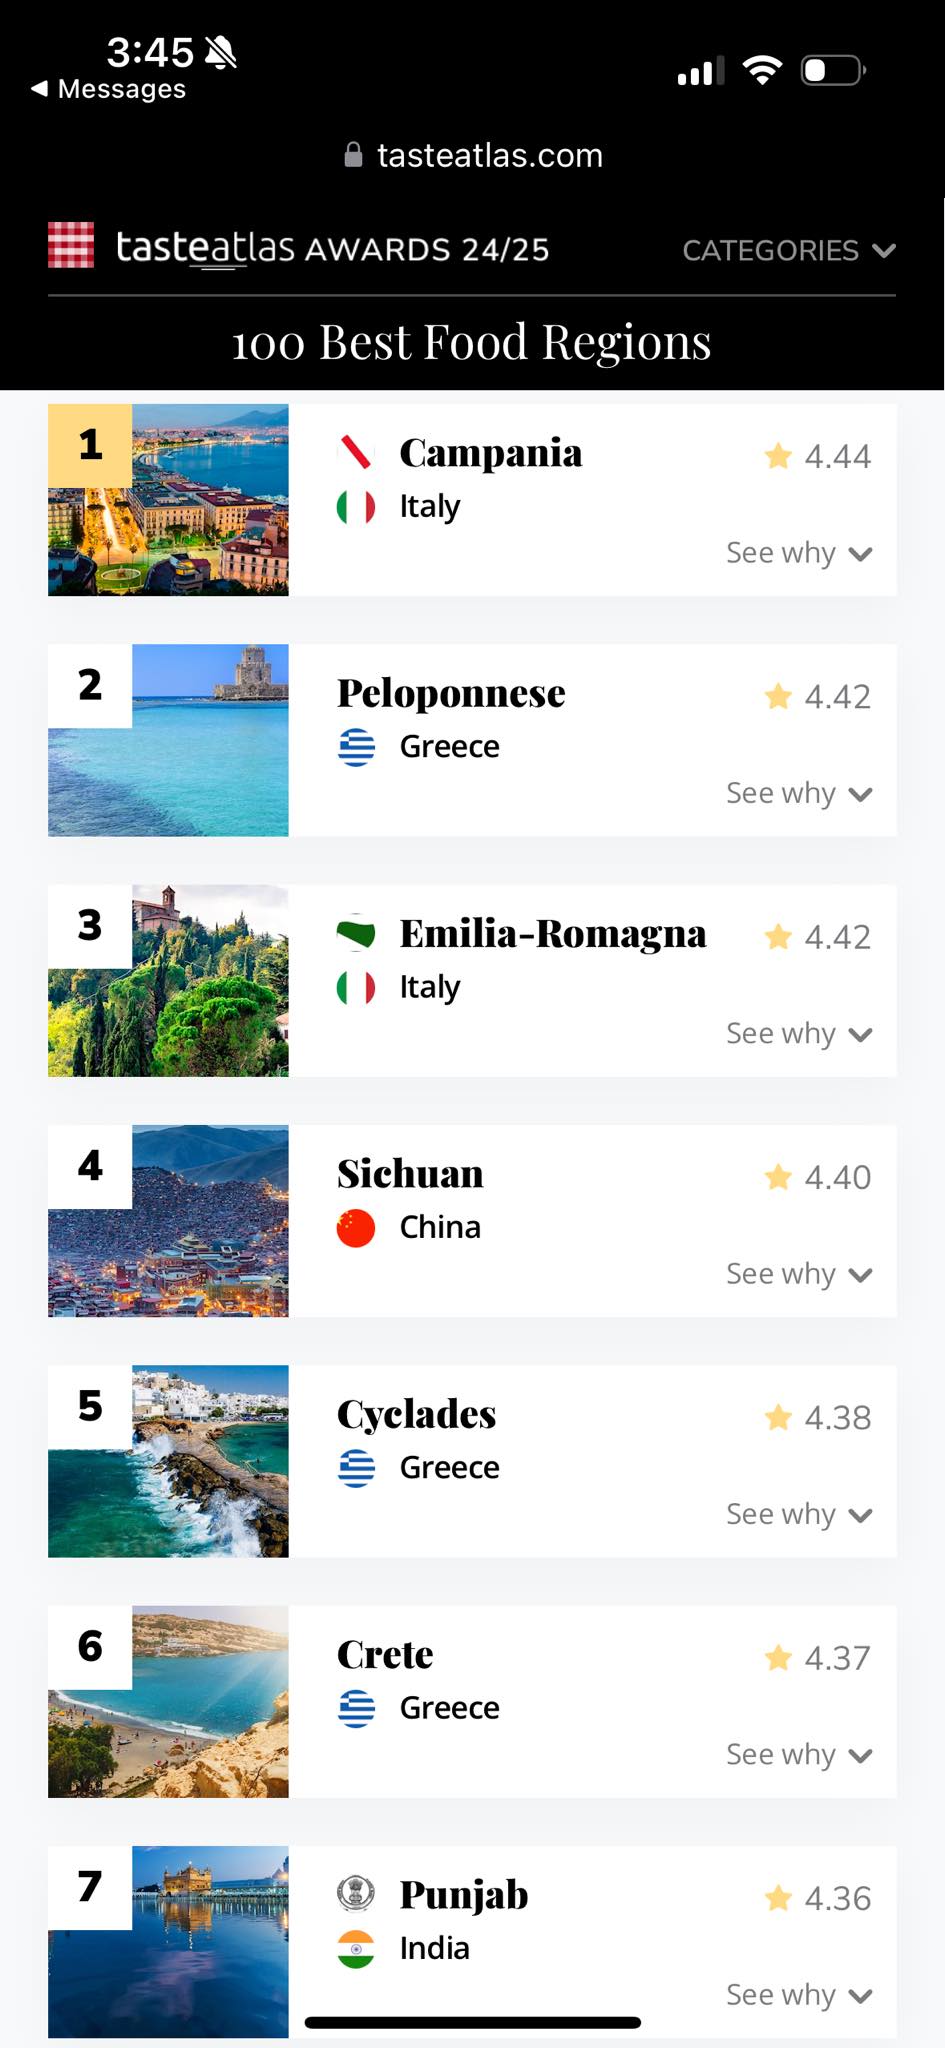Expand See why for Peloponnese

(x=799, y=793)
